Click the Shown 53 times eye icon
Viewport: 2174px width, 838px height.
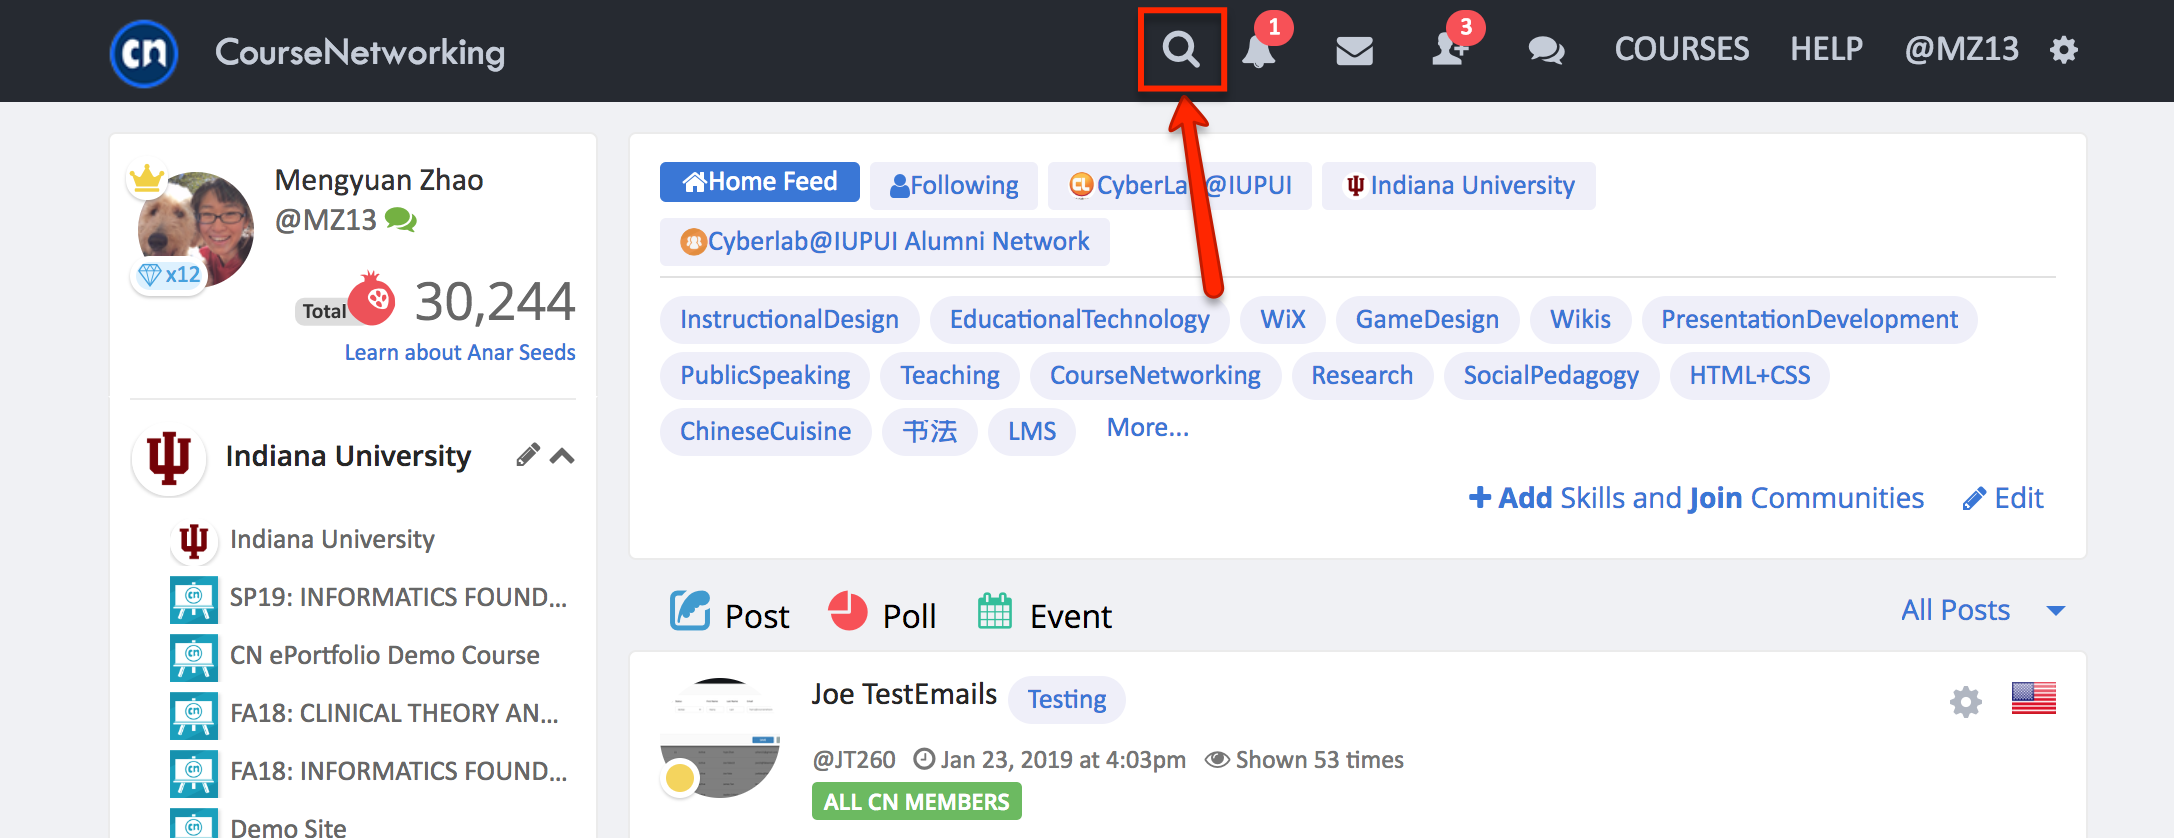[x=1217, y=760]
